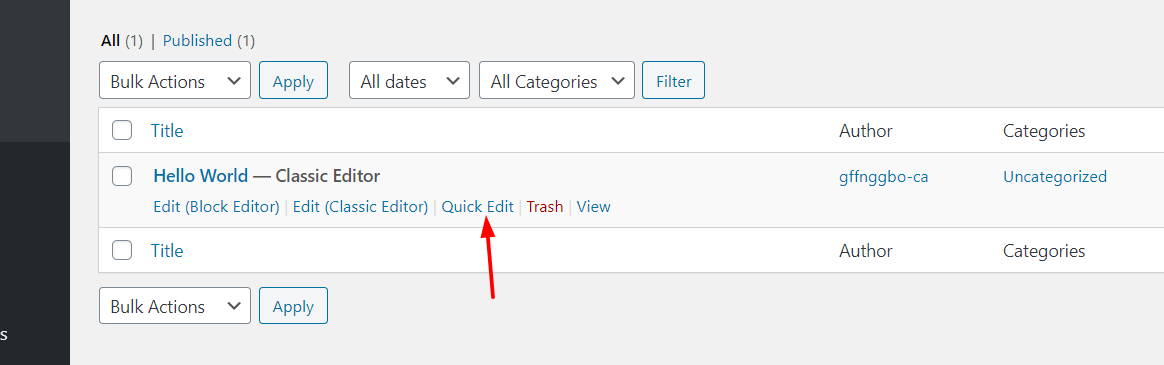Check the bottom Title select-all checkbox

[122, 250]
